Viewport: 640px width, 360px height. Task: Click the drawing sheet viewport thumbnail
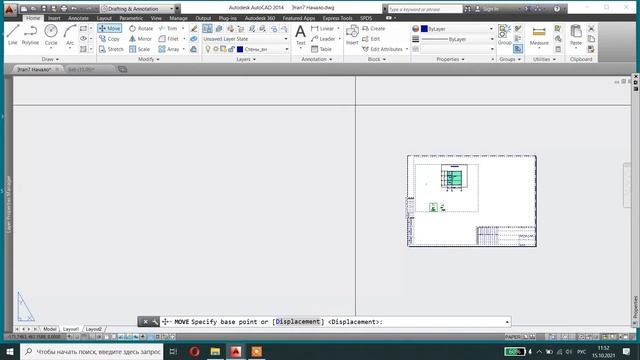[x=472, y=201]
